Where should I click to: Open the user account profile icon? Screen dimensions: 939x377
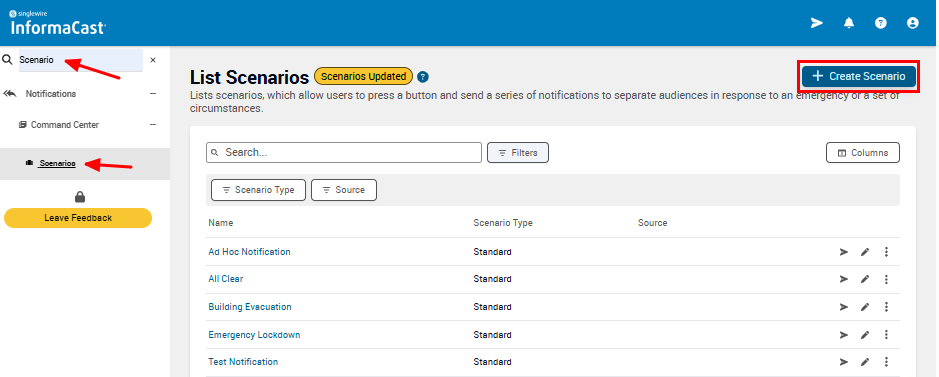[x=913, y=23]
